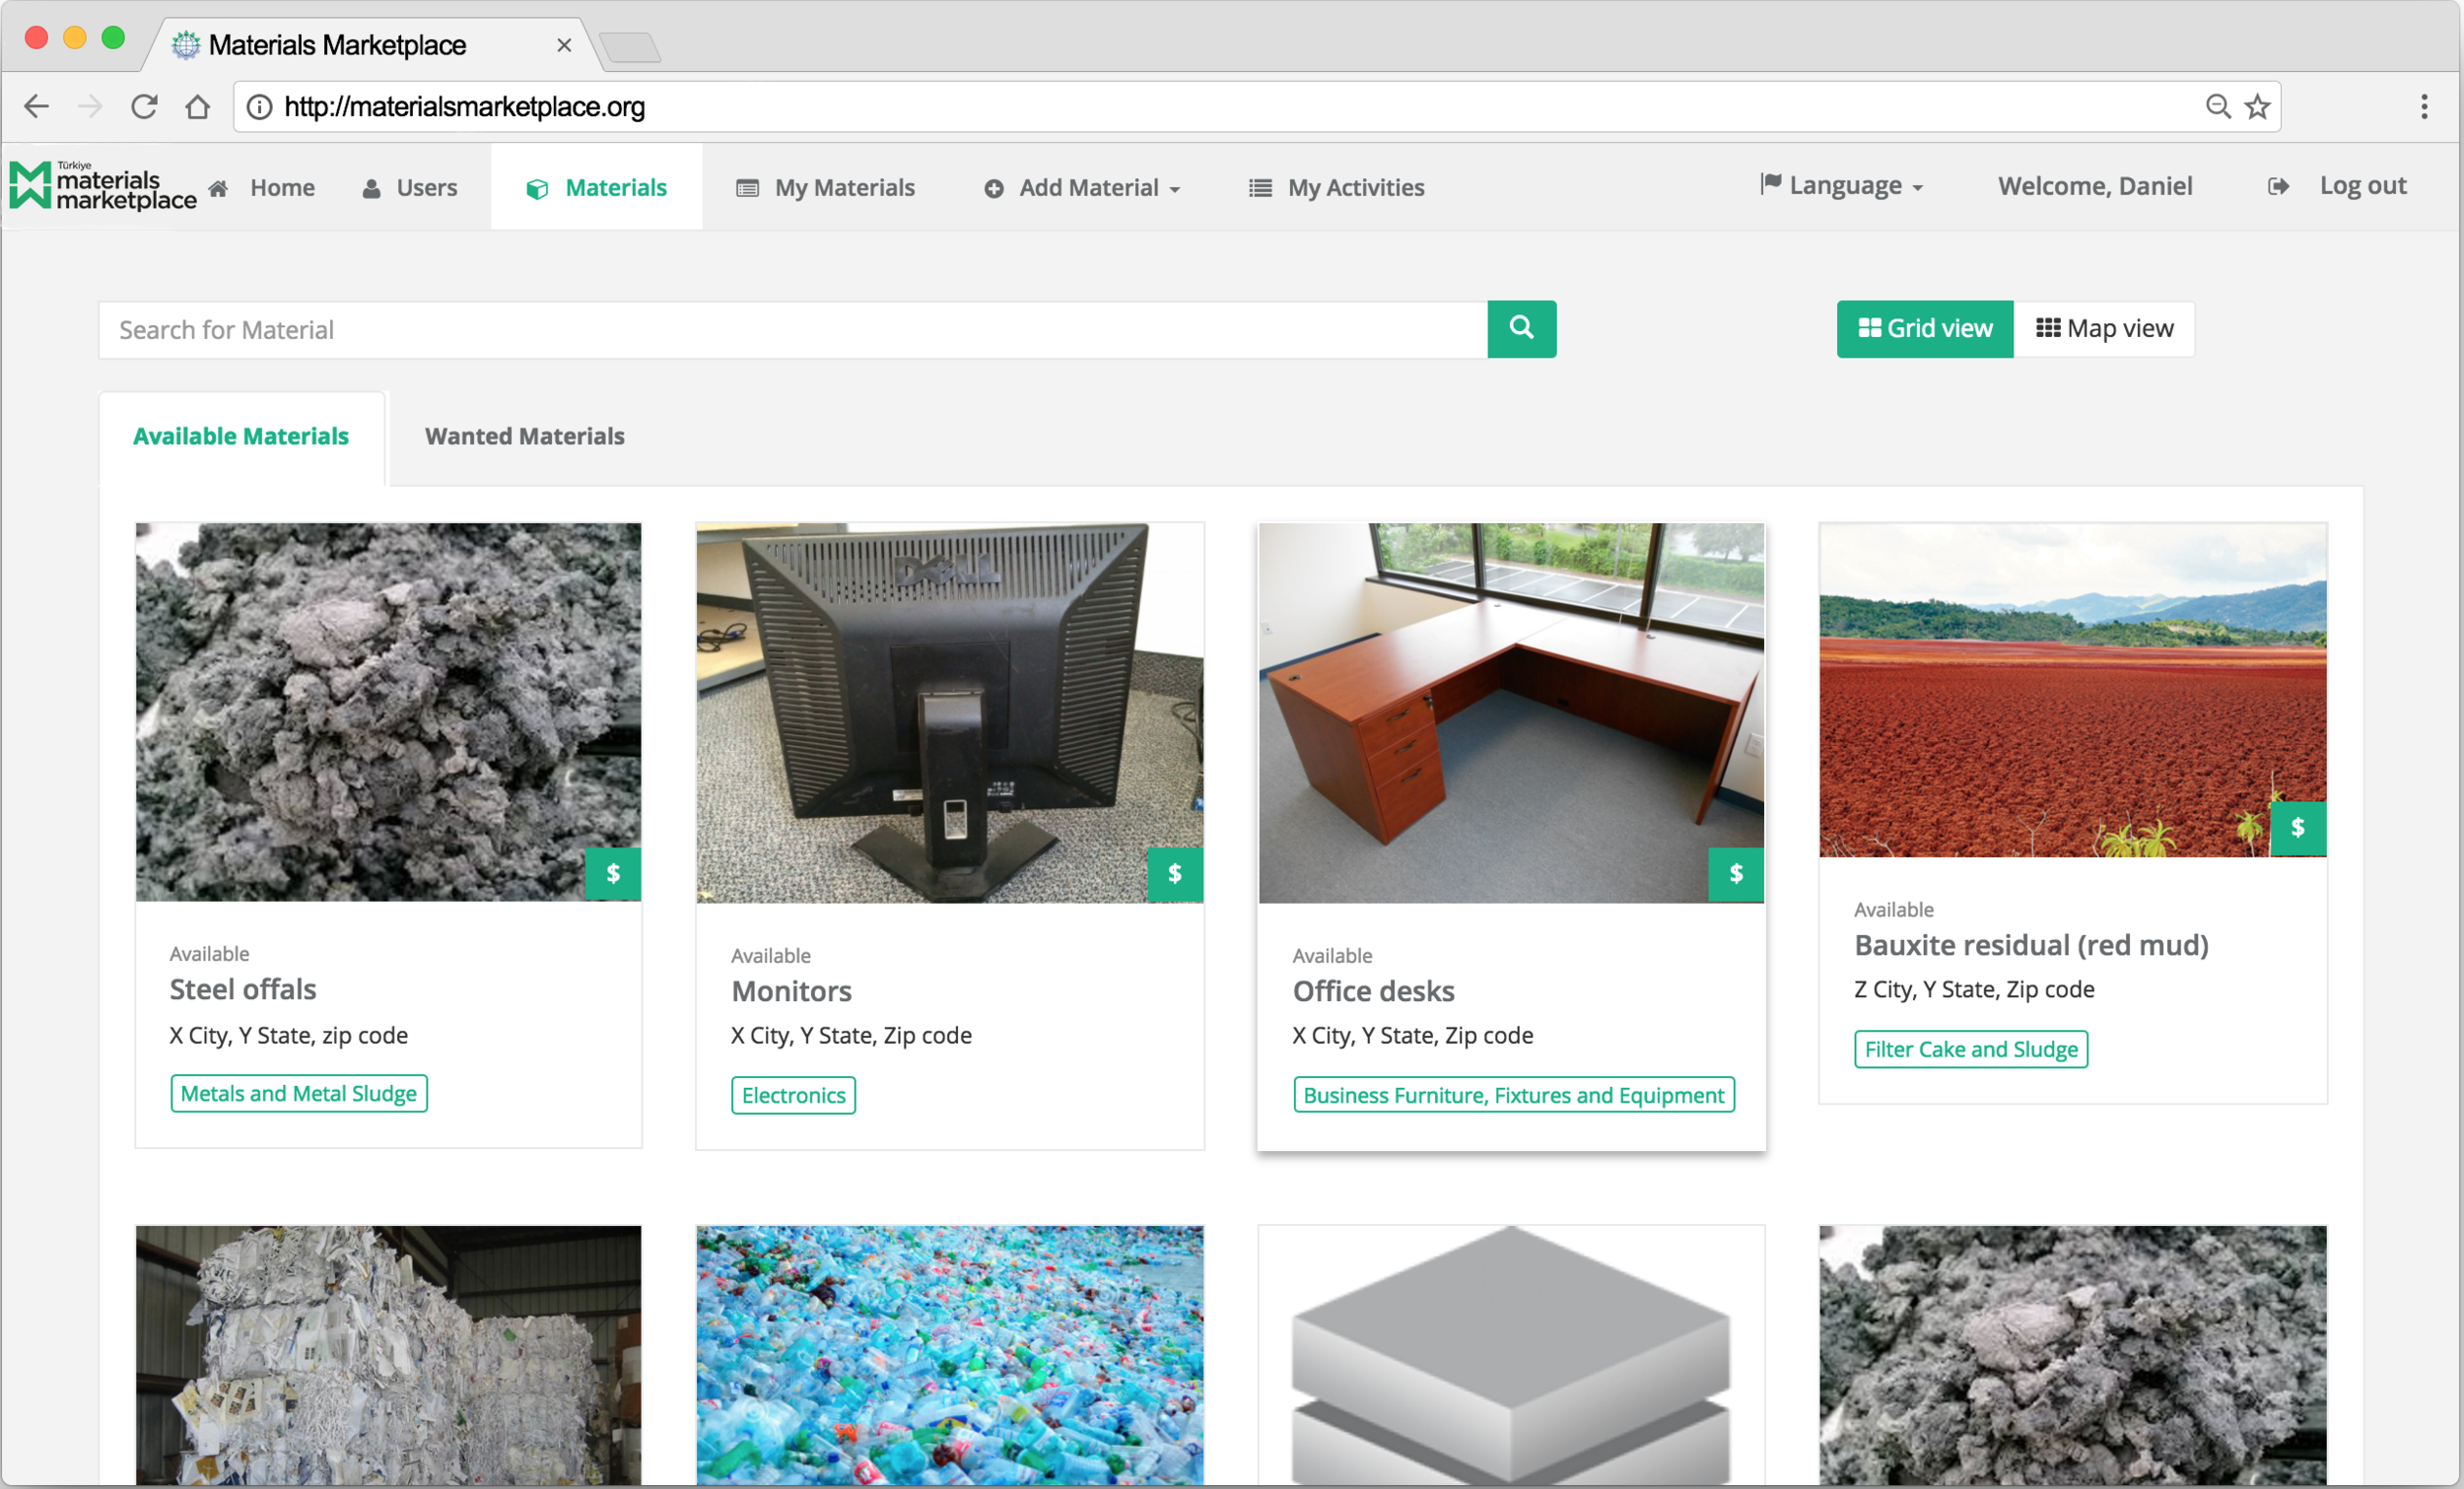The width and height of the screenshot is (2464, 1489).
Task: Click the log out arrow icon
Action: point(2278,186)
